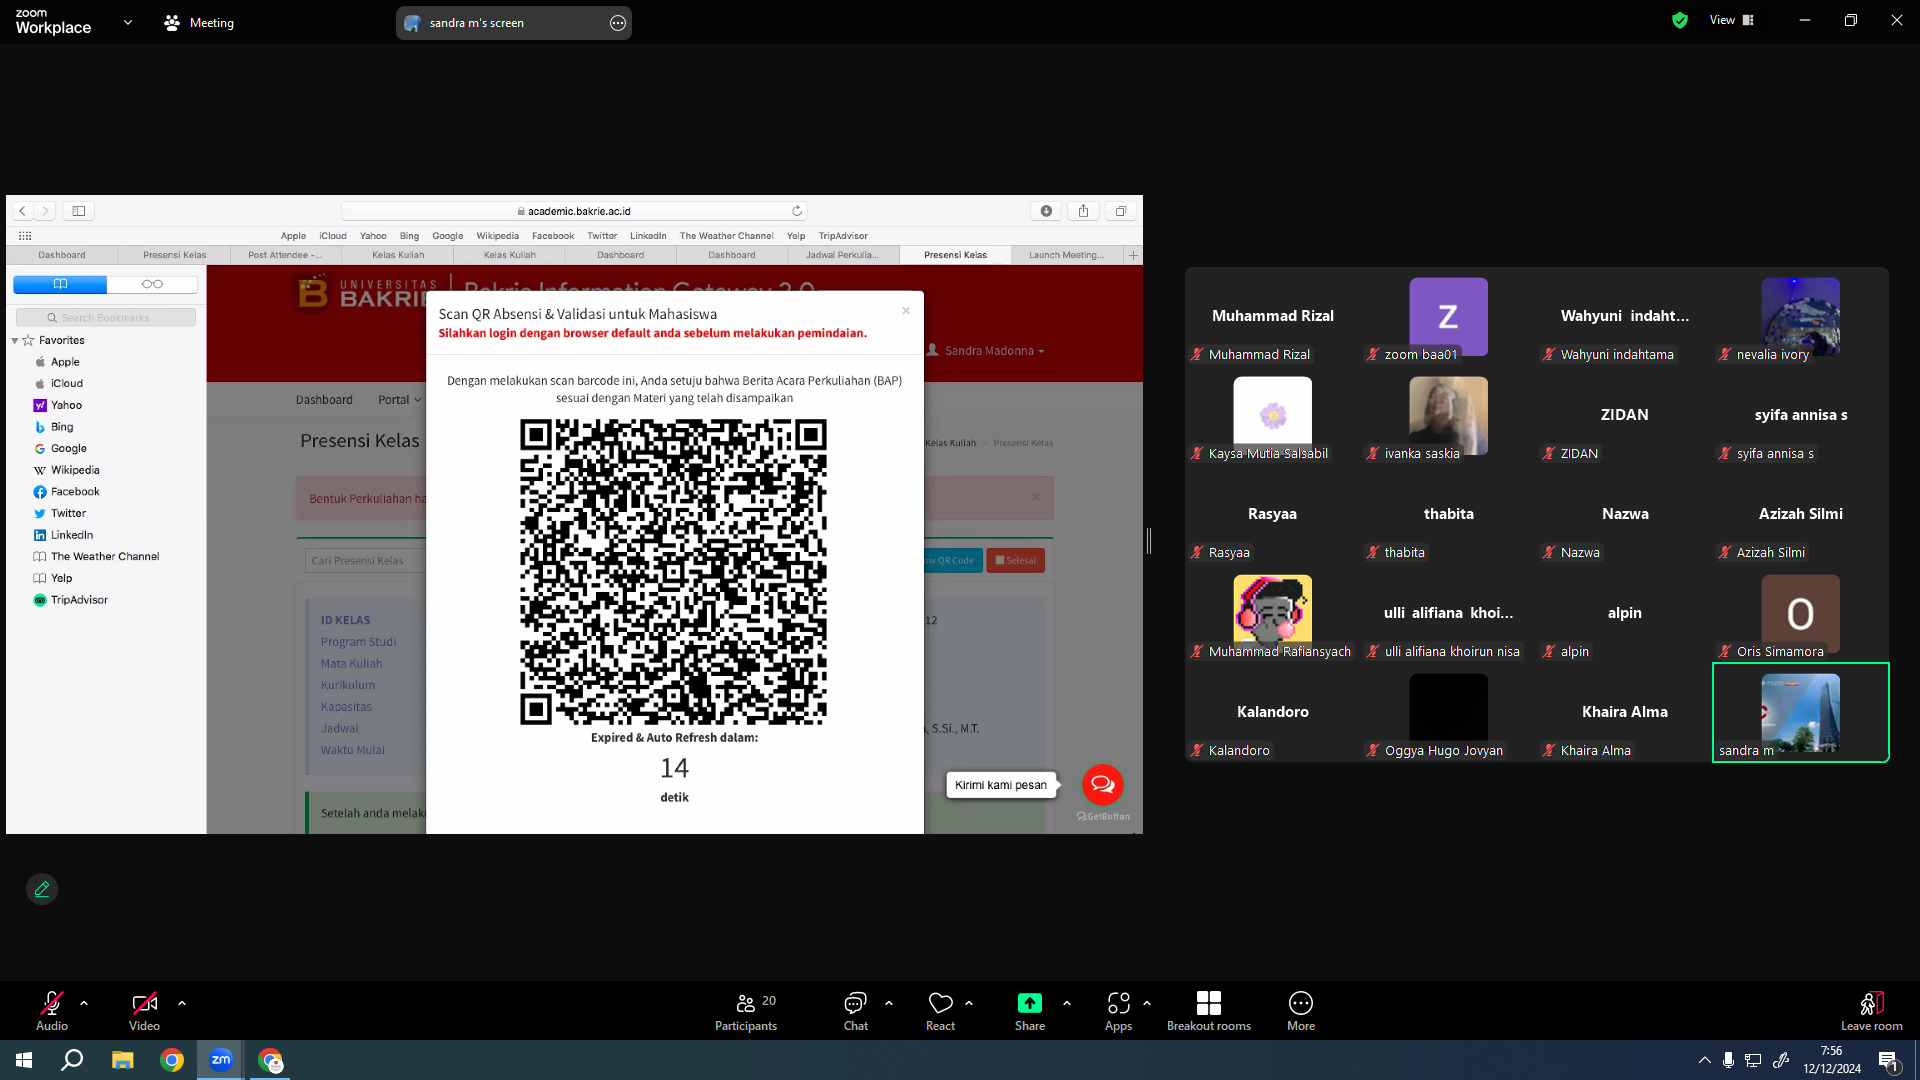Image resolution: width=1920 pixels, height=1080 pixels.
Task: Open the React emoji menu
Action: [940, 1010]
